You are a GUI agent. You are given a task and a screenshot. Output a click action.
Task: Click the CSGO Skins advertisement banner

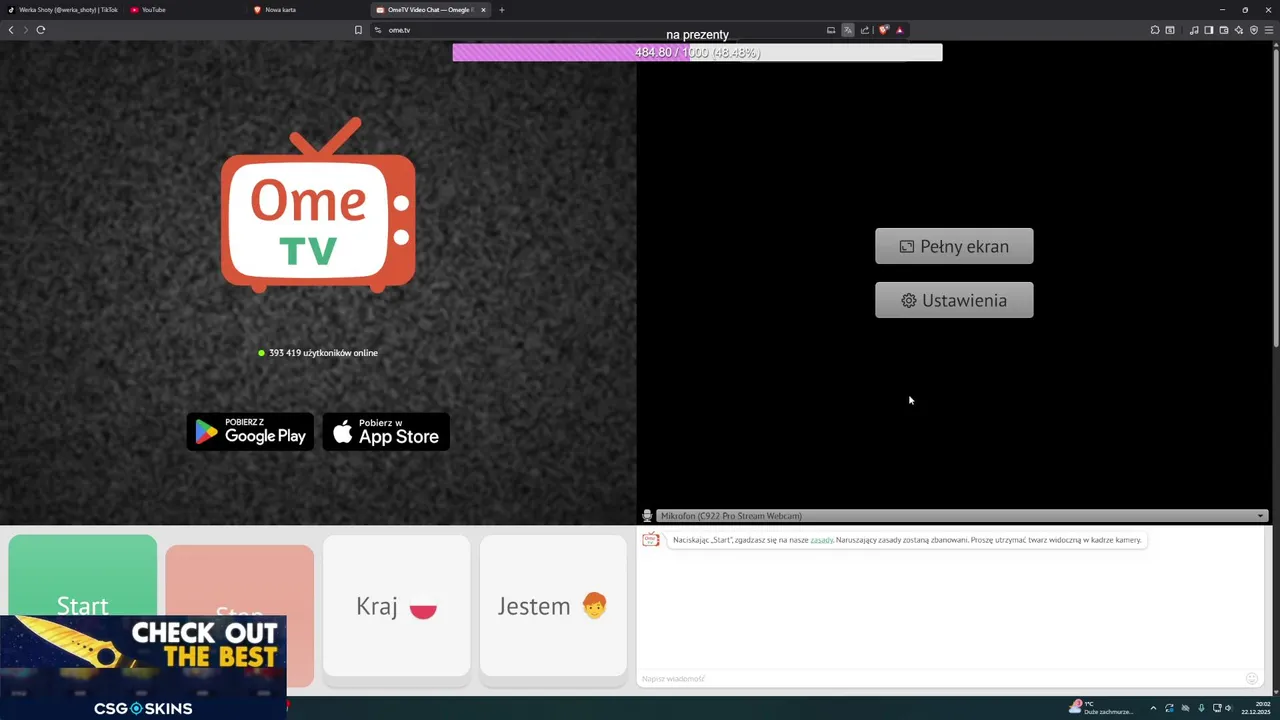coord(143,667)
